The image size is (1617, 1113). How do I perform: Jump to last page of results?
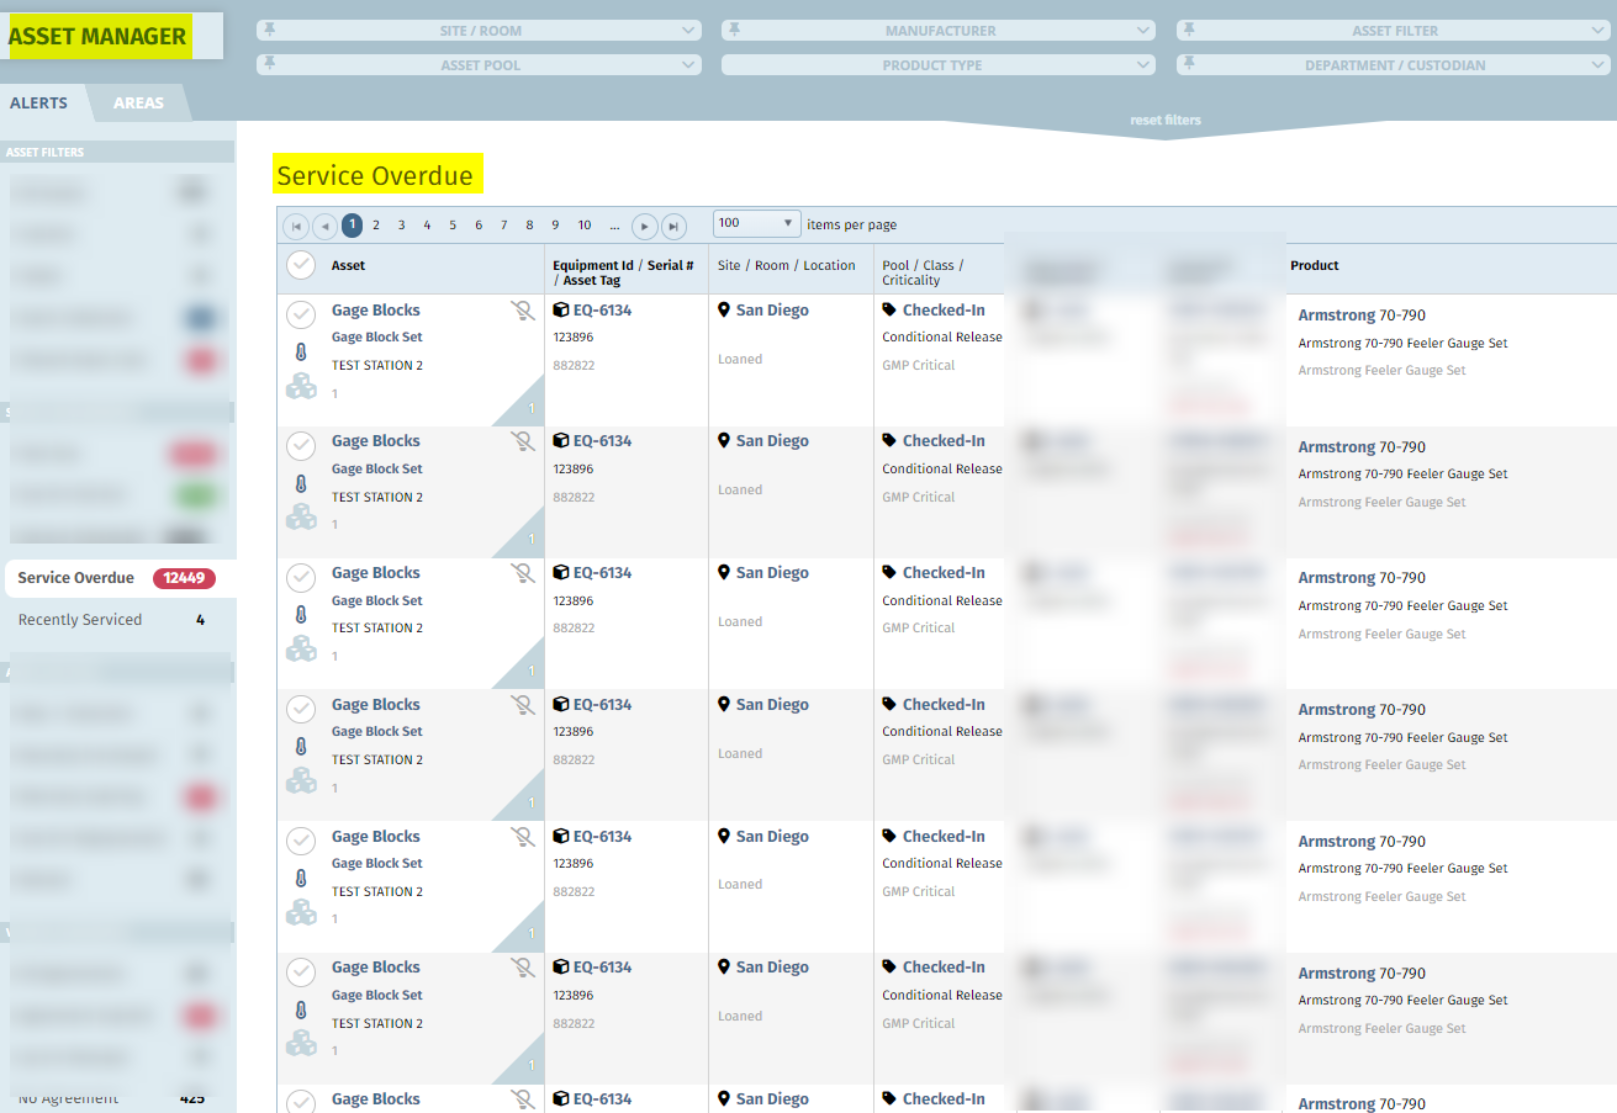click(674, 226)
